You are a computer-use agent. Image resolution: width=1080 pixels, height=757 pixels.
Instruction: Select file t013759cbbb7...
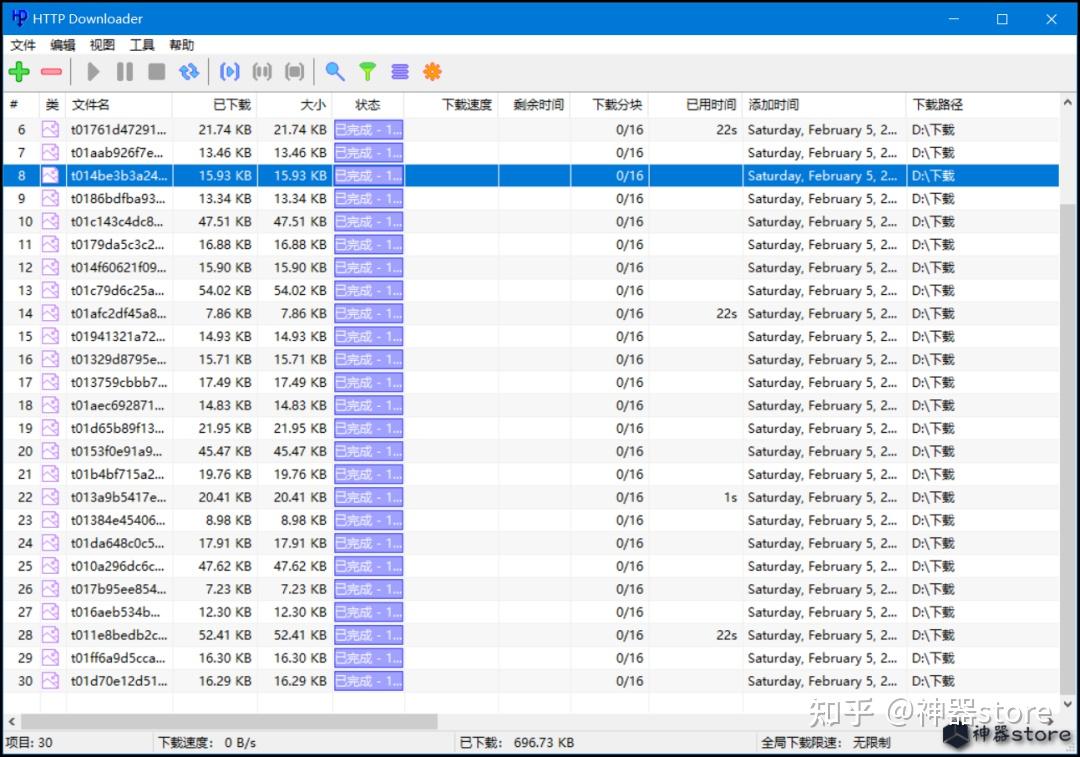[x=118, y=382]
